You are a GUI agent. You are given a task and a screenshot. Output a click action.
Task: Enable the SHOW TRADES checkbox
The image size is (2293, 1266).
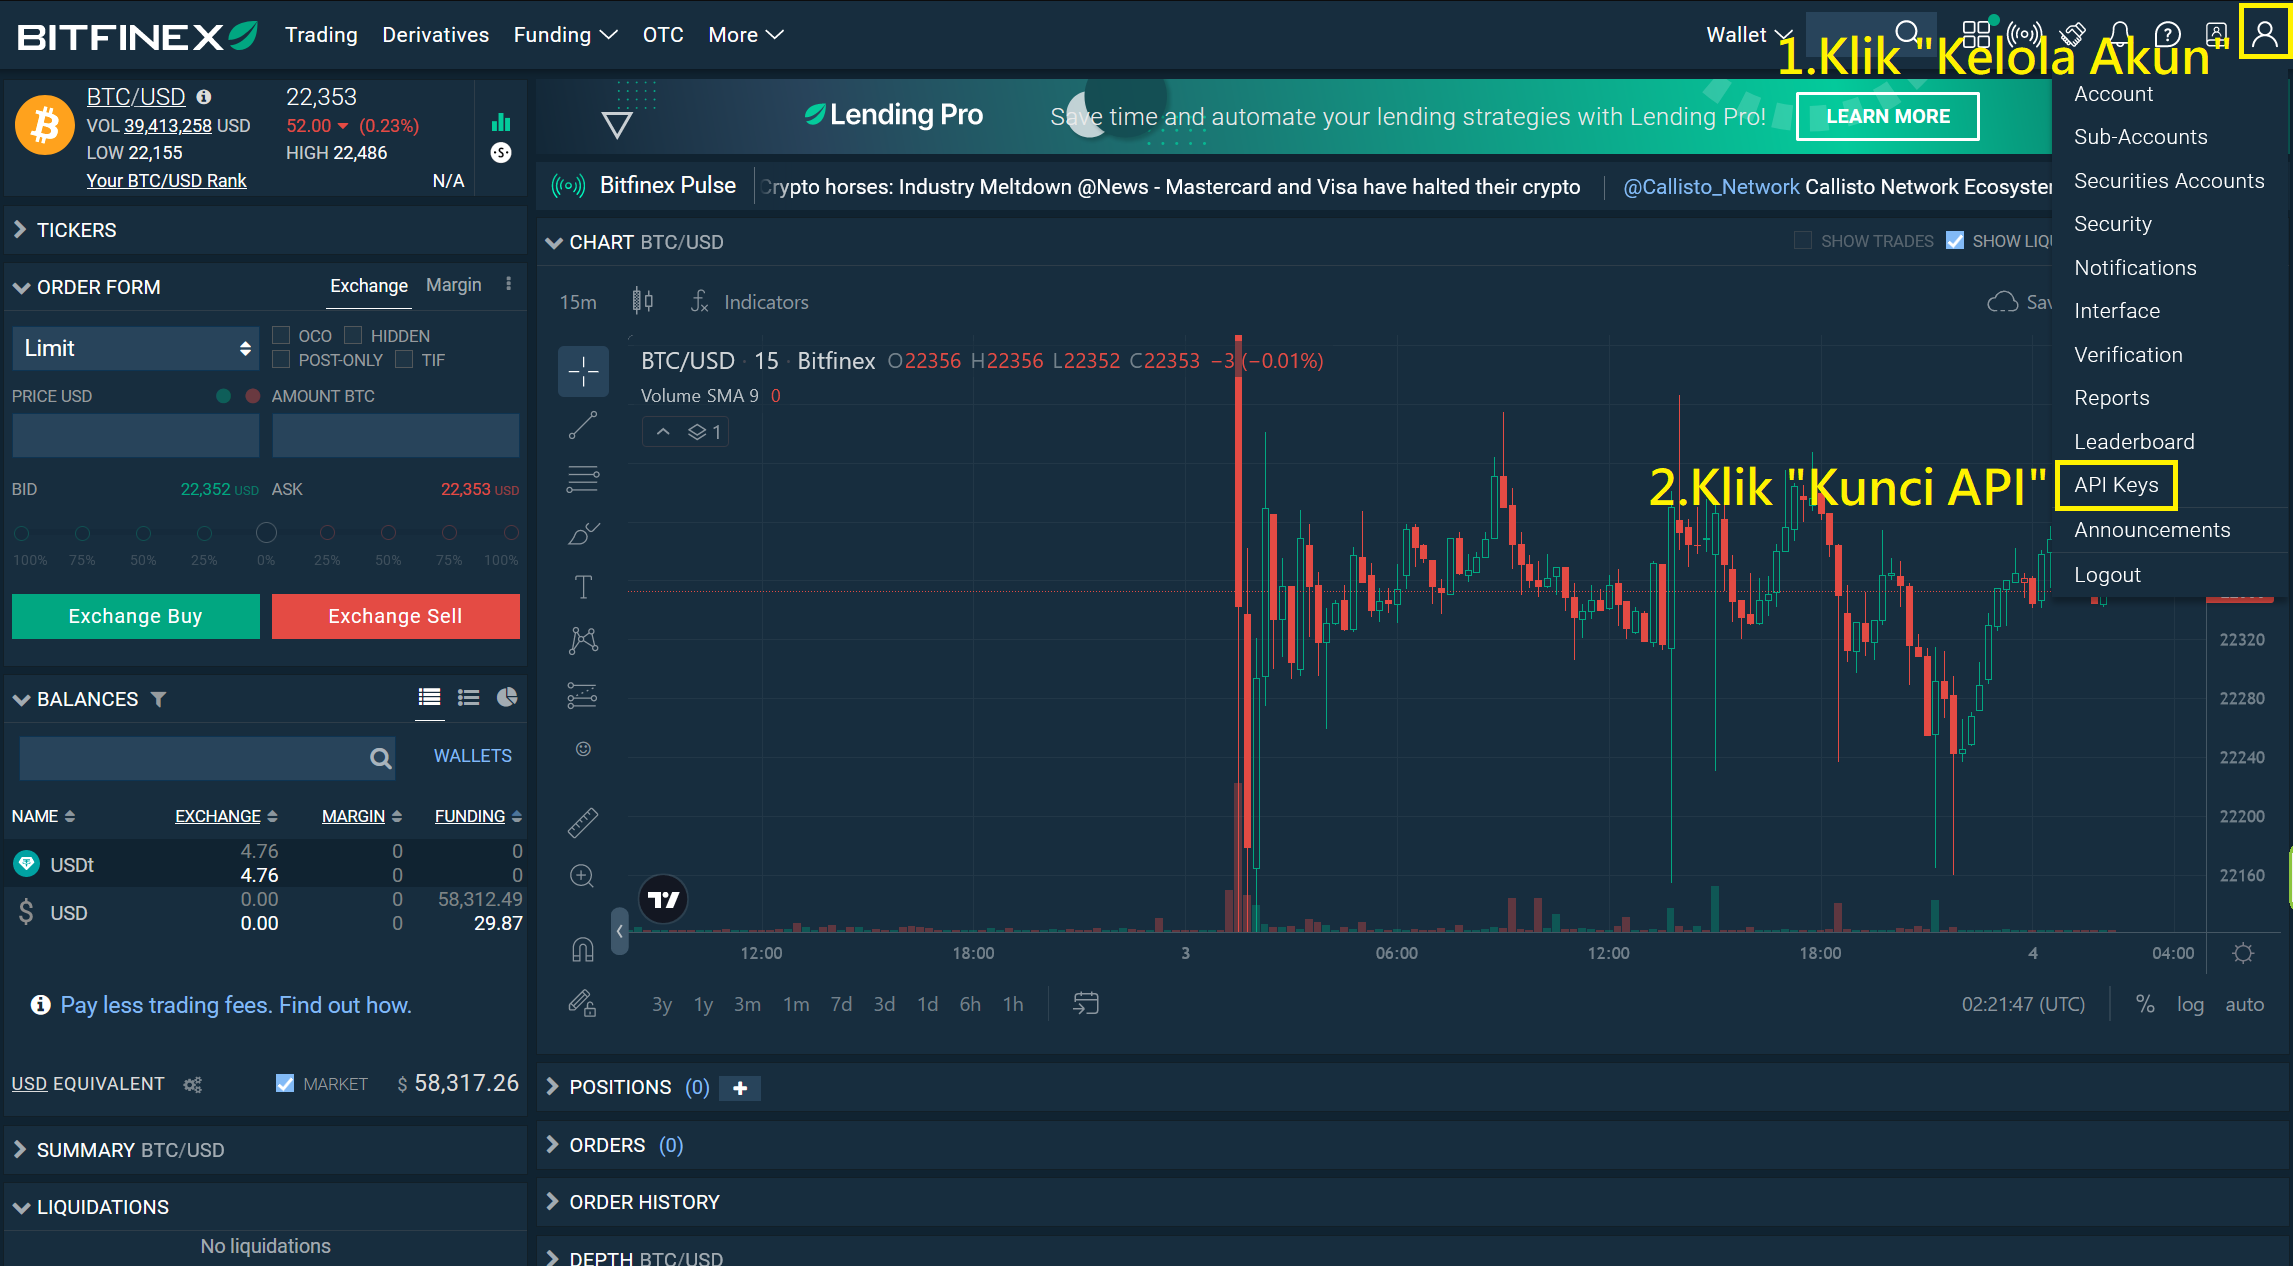[1803, 241]
